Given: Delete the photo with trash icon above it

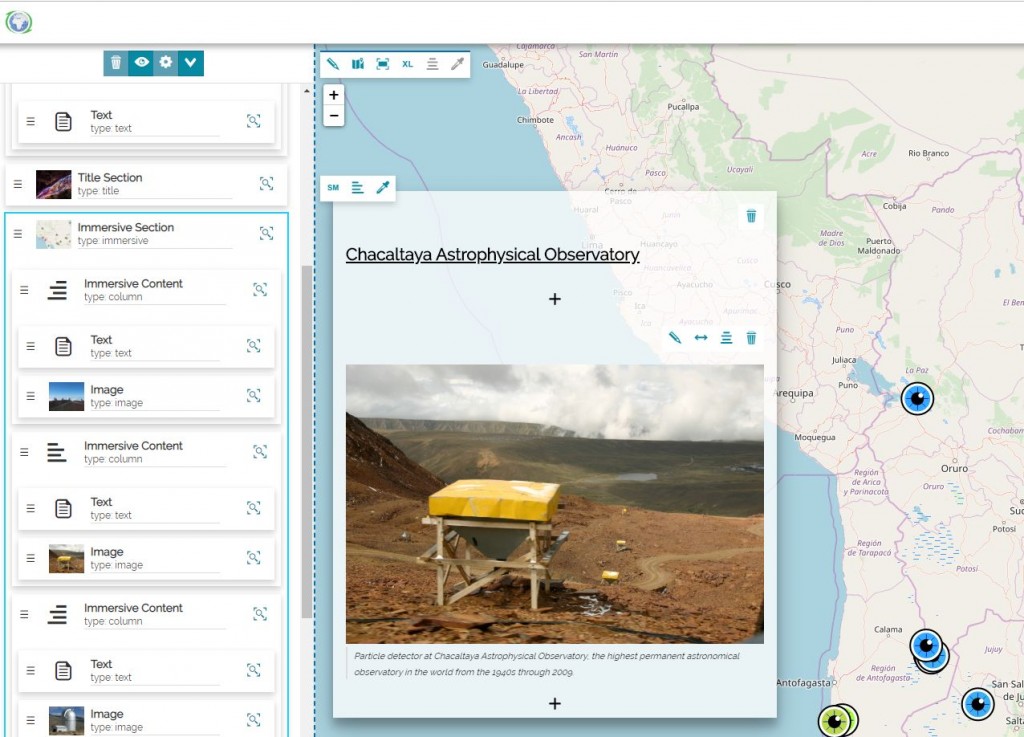Looking at the screenshot, I should coord(751,337).
